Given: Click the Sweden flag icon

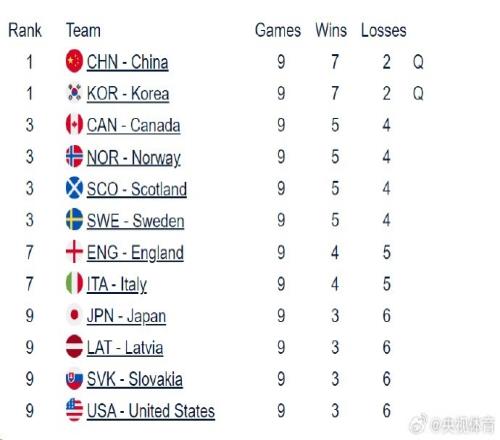Looking at the screenshot, I should coord(74,219).
